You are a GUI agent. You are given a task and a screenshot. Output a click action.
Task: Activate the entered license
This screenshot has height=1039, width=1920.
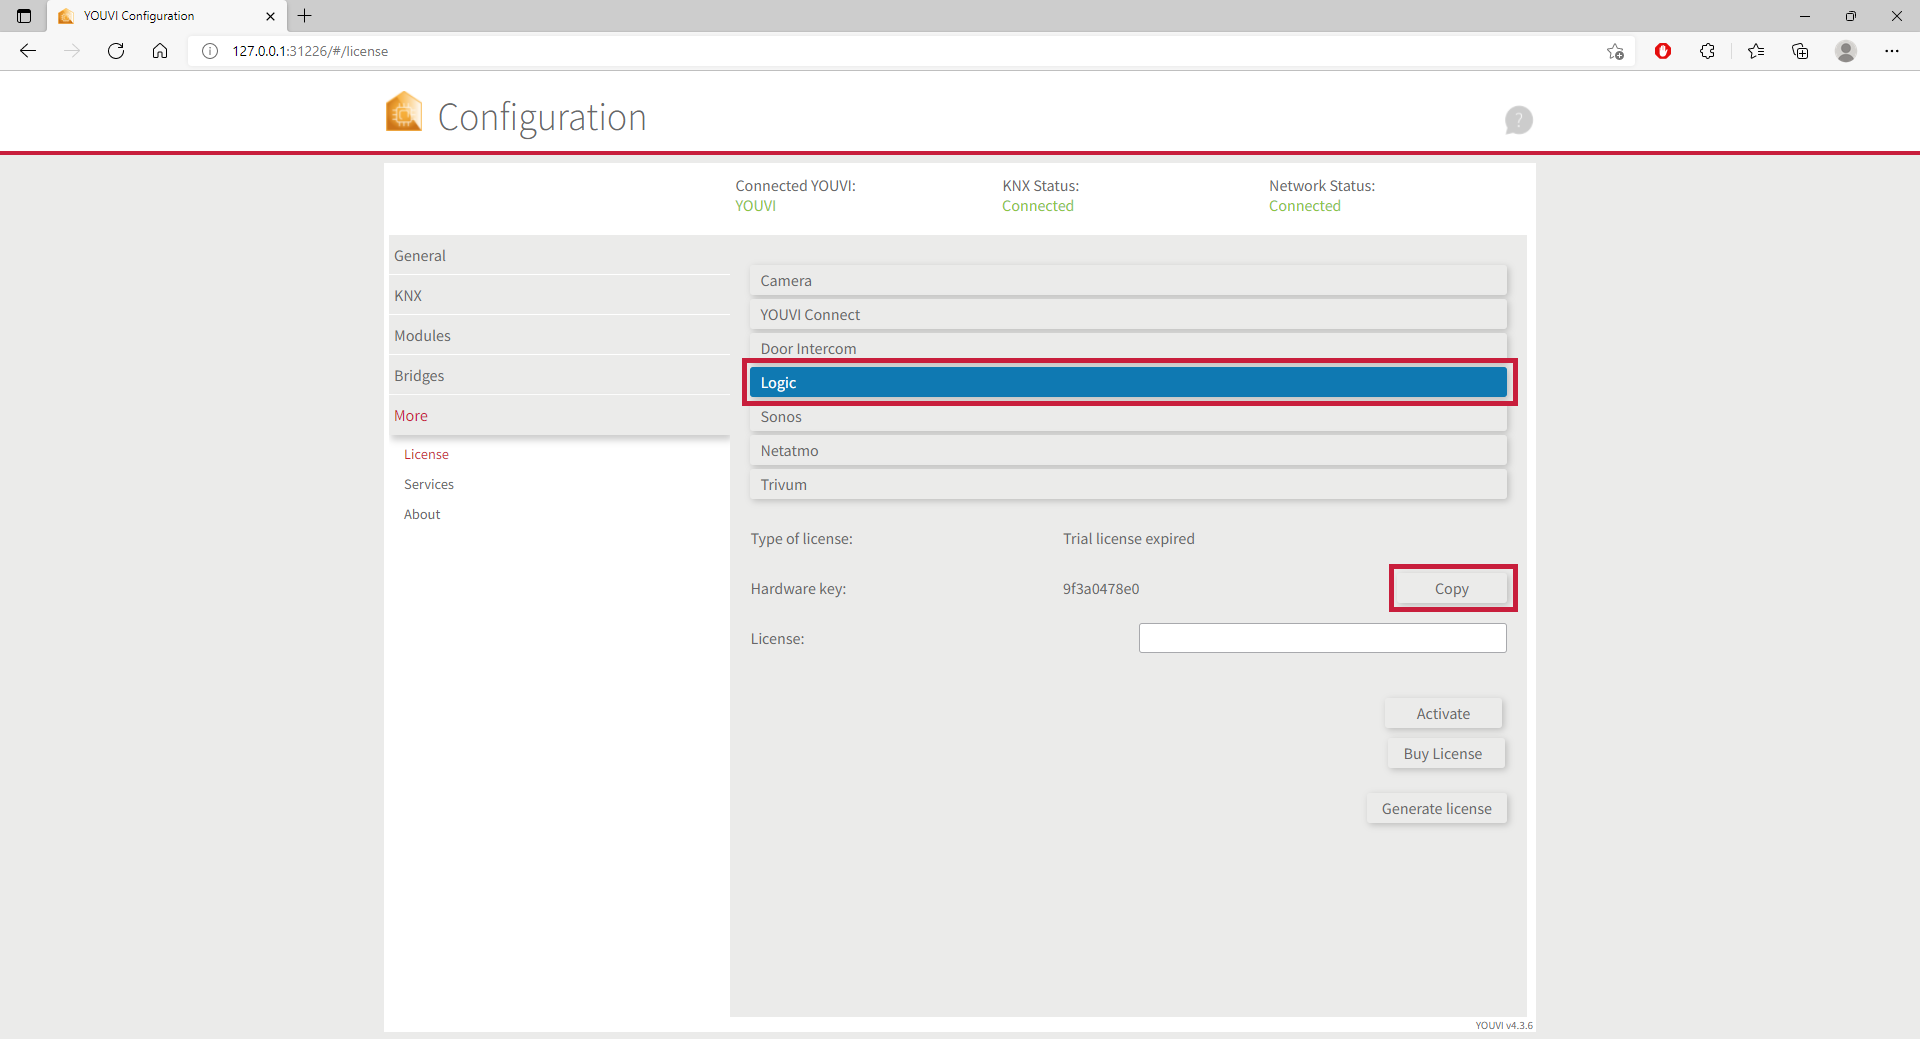(x=1443, y=714)
